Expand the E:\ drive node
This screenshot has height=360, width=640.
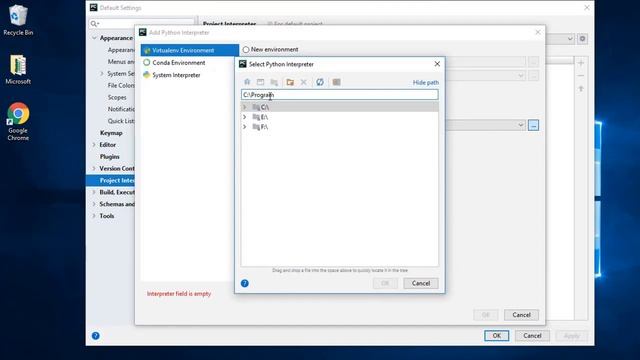coord(244,117)
